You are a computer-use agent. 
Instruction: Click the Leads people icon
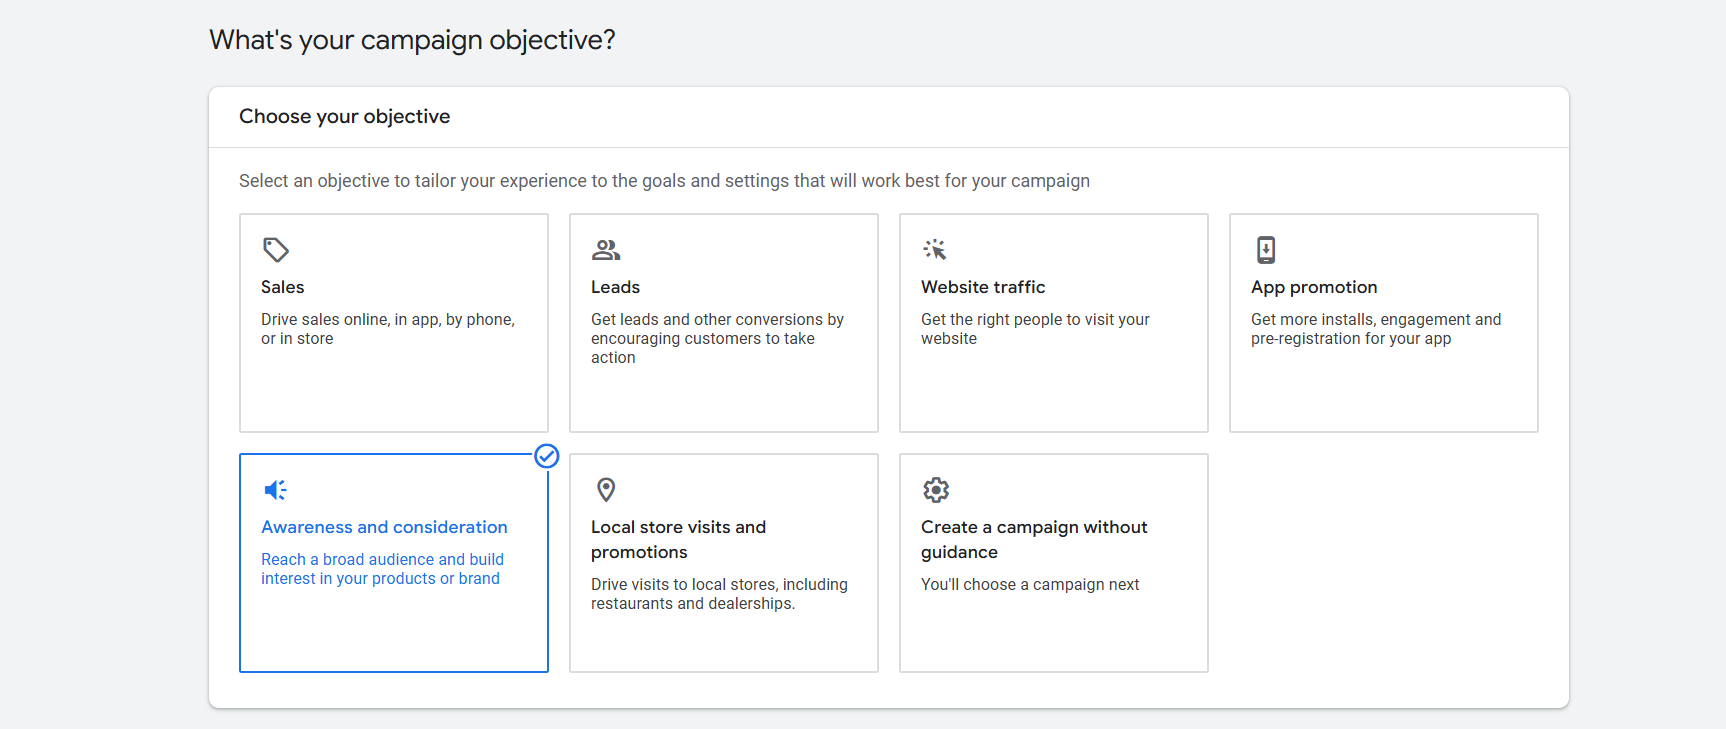click(606, 249)
